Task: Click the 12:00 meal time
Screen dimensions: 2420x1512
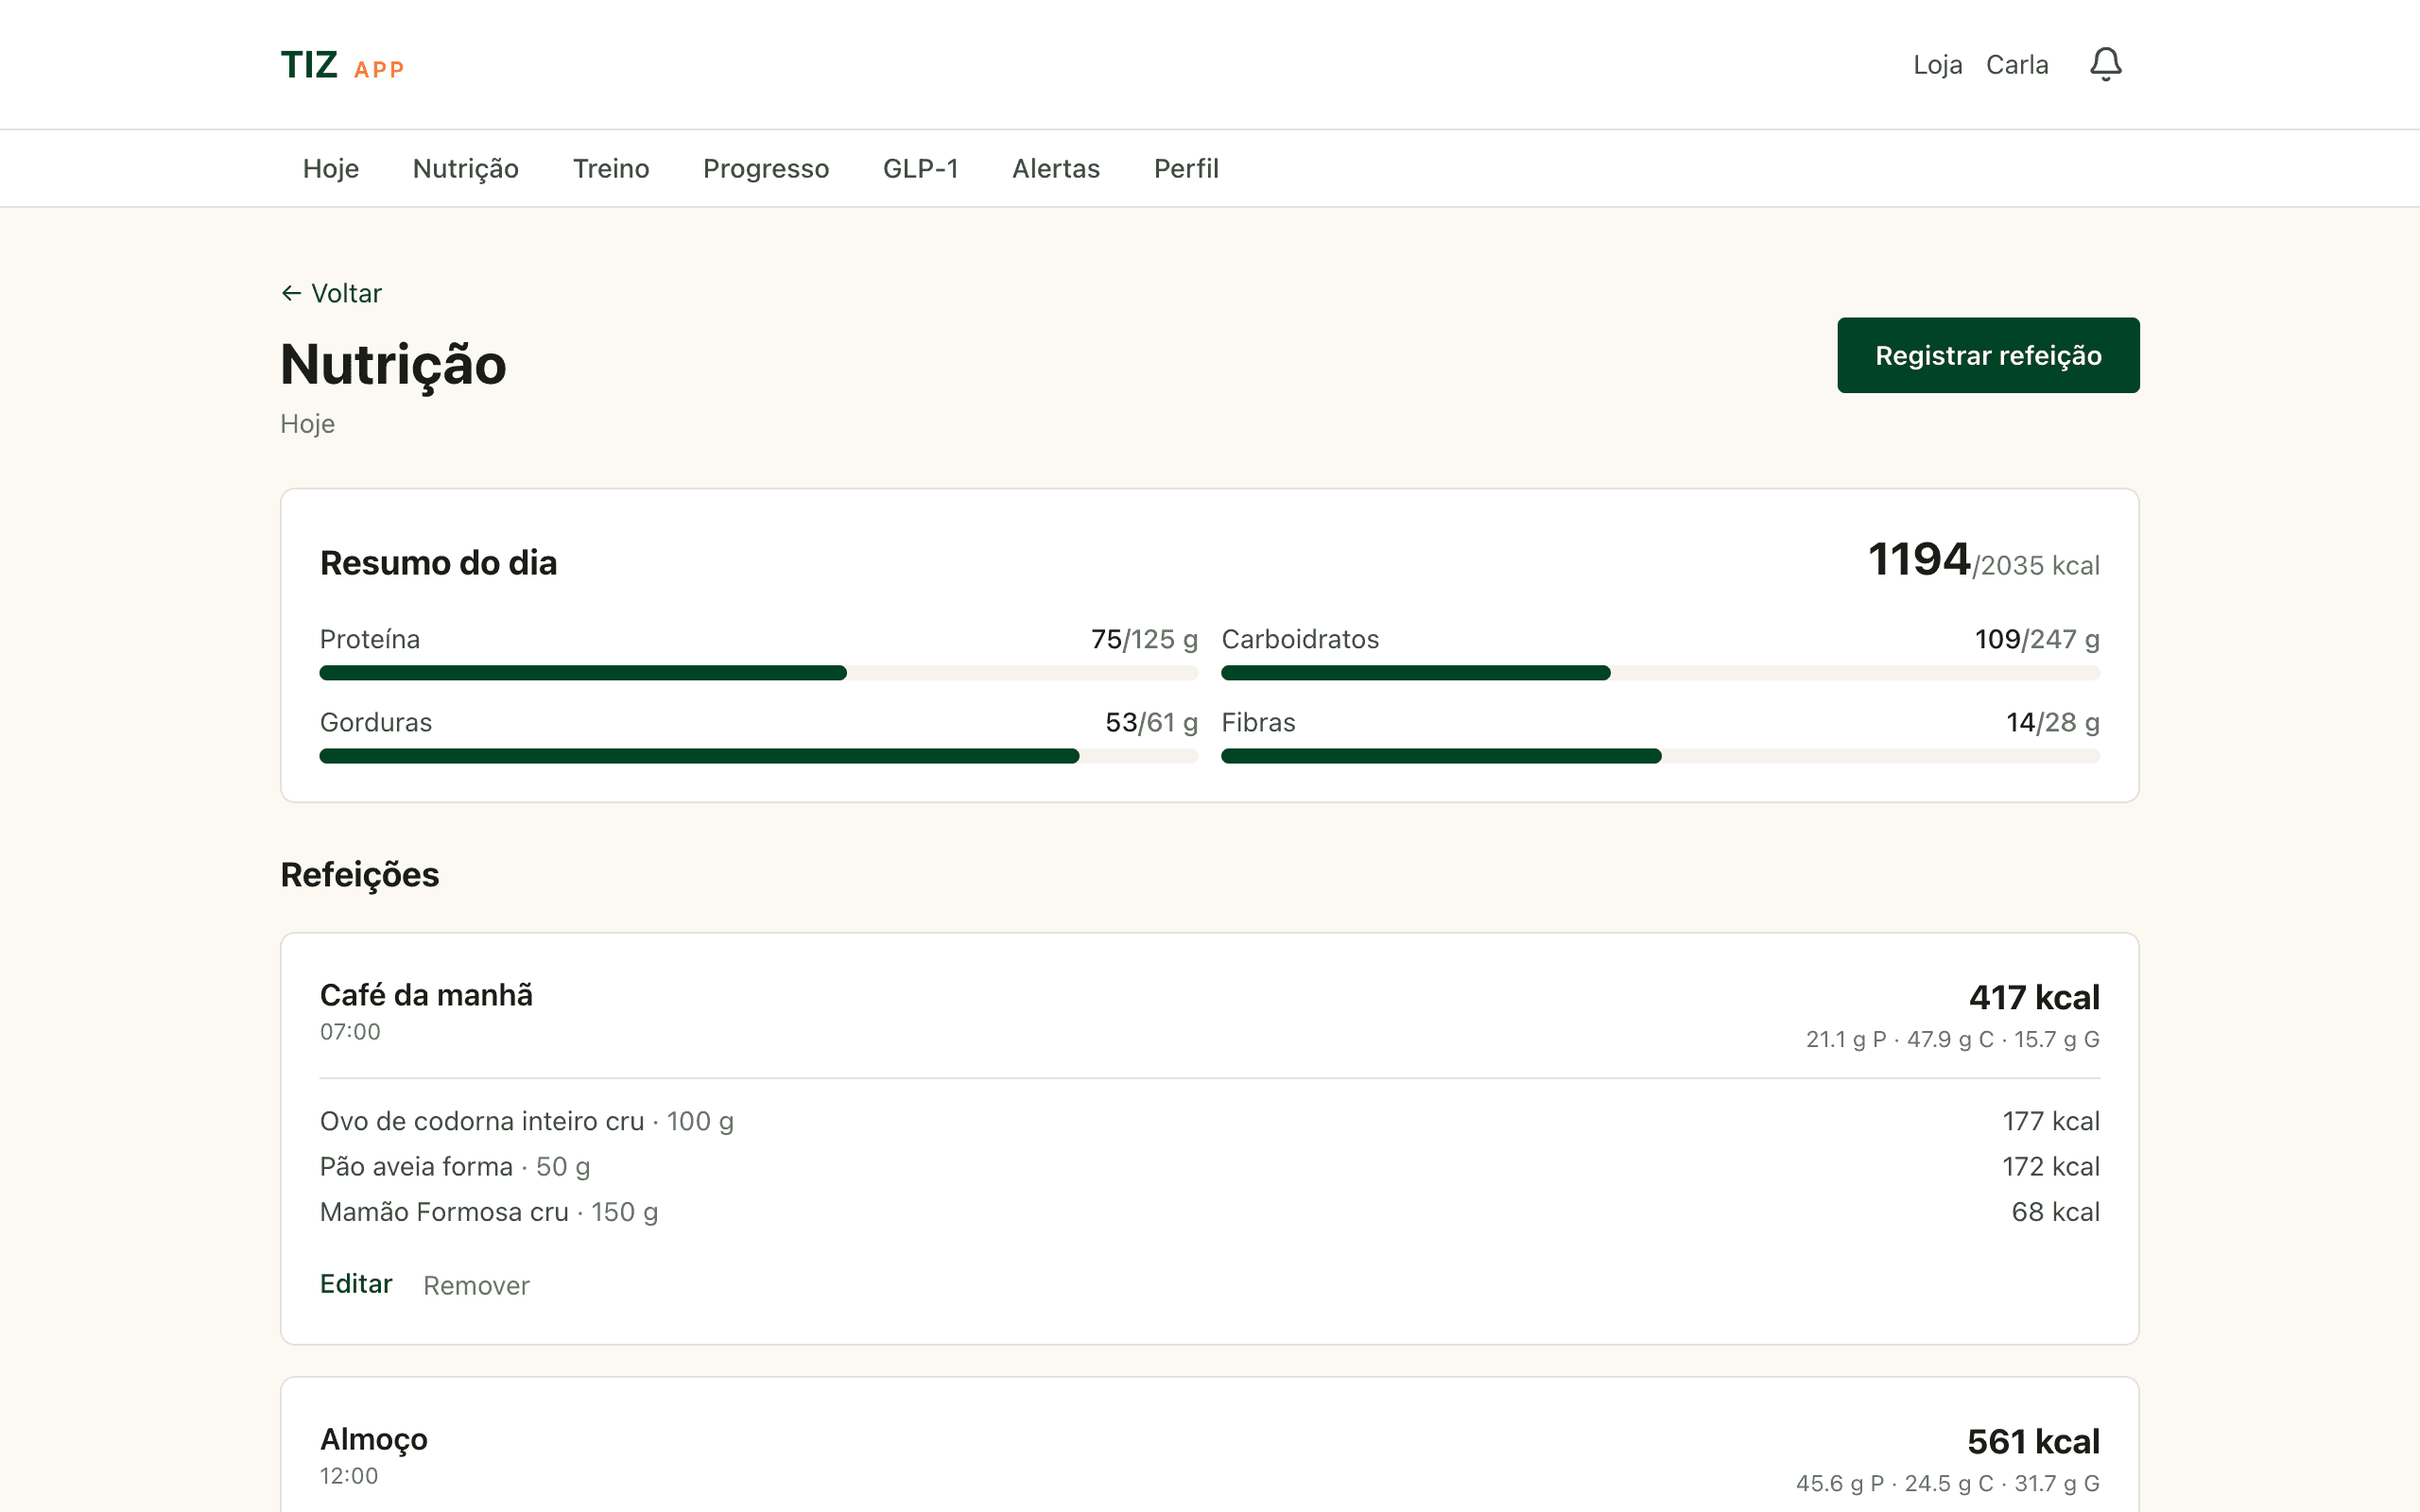Action: pyautogui.click(x=349, y=1476)
